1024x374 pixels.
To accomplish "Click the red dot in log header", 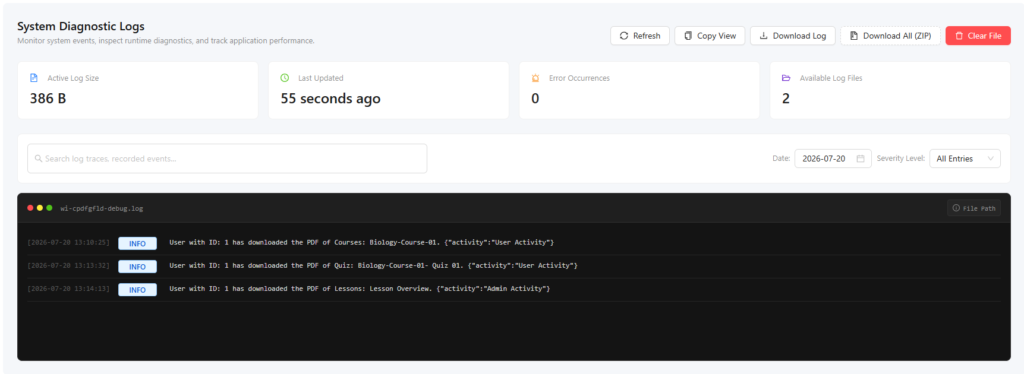I will 30,208.
